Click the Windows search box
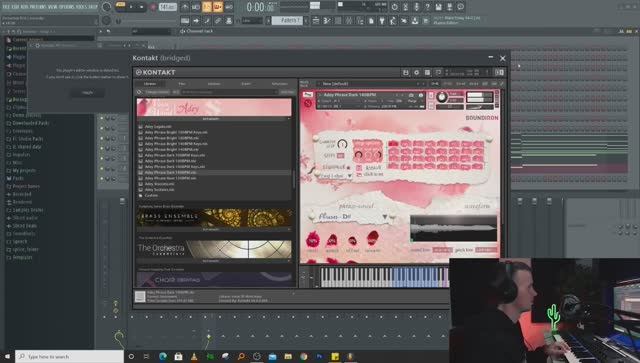 pos(69,356)
